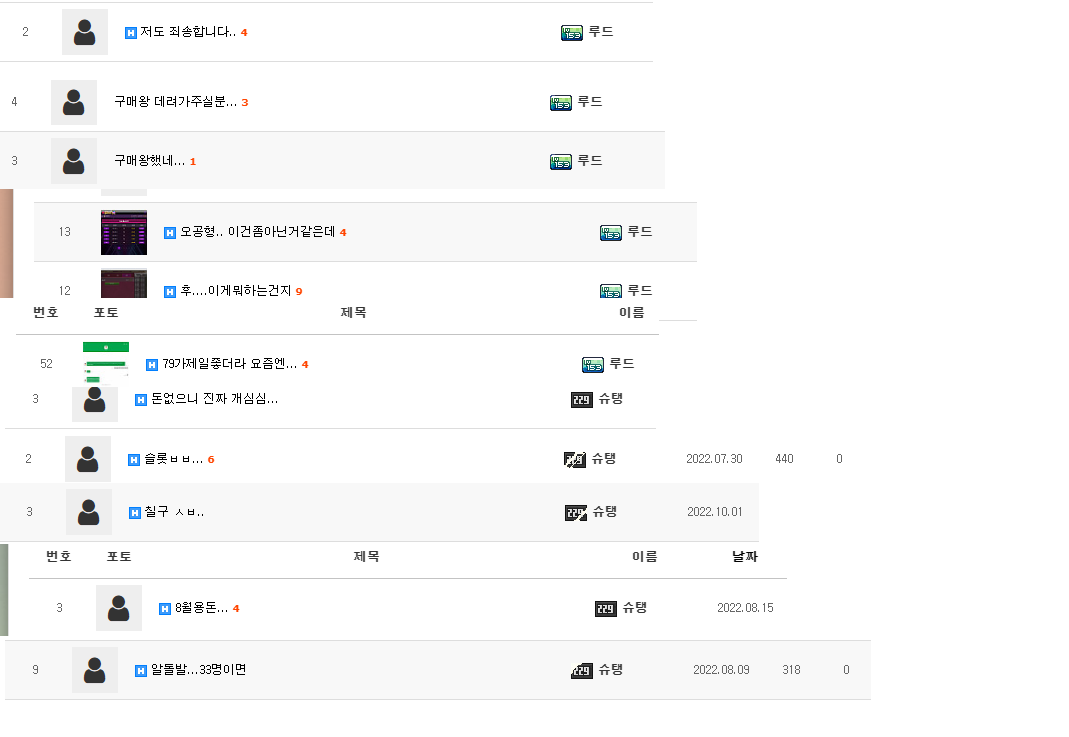Click level 153 badge next to '저도 죄송합니다..'
The width and height of the screenshot is (1069, 737).
tap(571, 33)
